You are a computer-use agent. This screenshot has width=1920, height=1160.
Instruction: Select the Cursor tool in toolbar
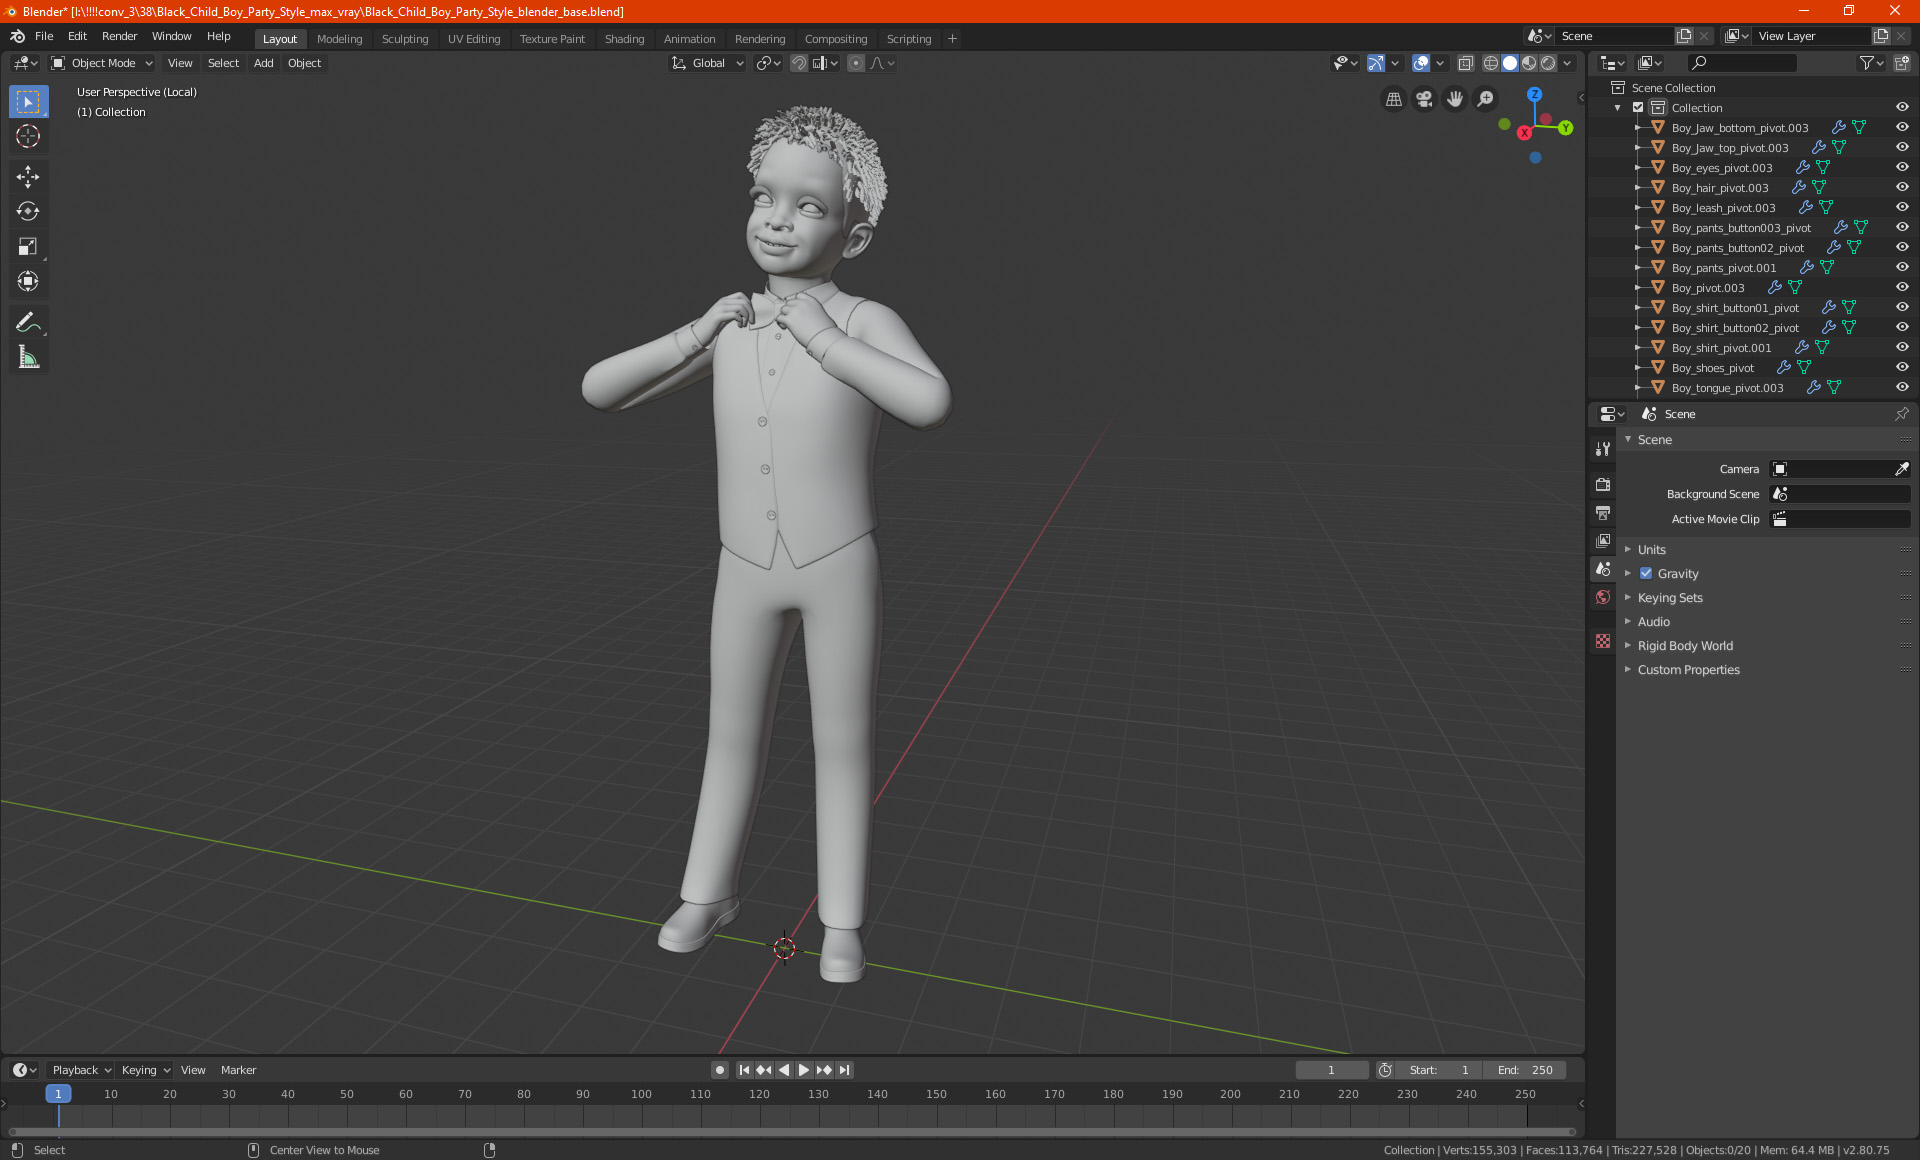tap(28, 137)
